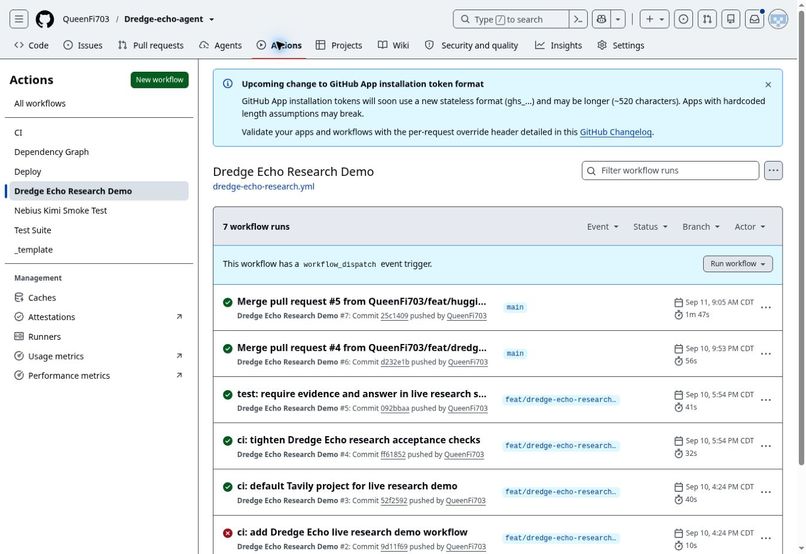Expand the Branch filter dropdown
The image size is (806, 554).
[701, 227]
